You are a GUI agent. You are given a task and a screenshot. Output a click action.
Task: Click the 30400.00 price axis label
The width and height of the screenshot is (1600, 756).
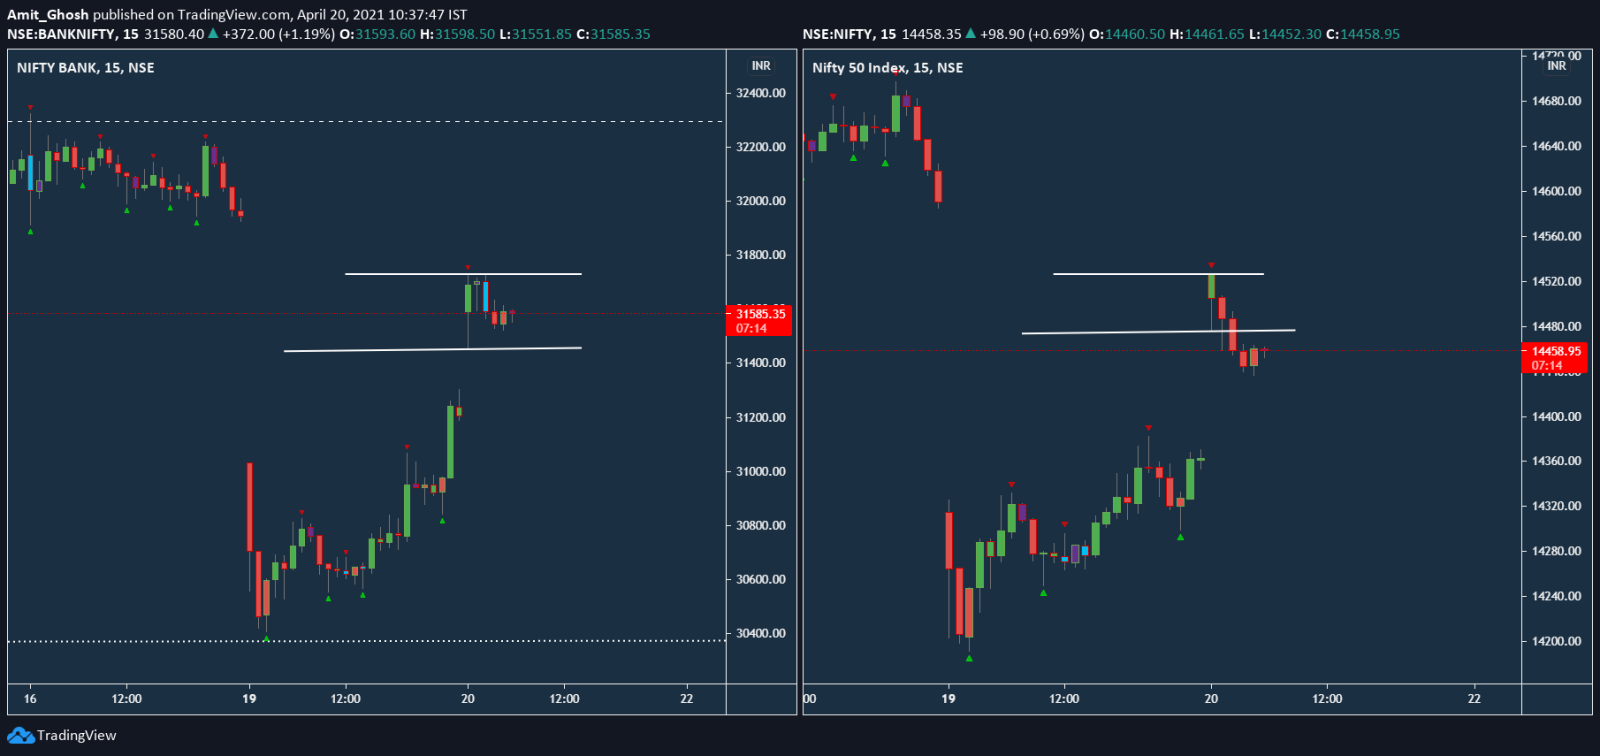tap(761, 633)
